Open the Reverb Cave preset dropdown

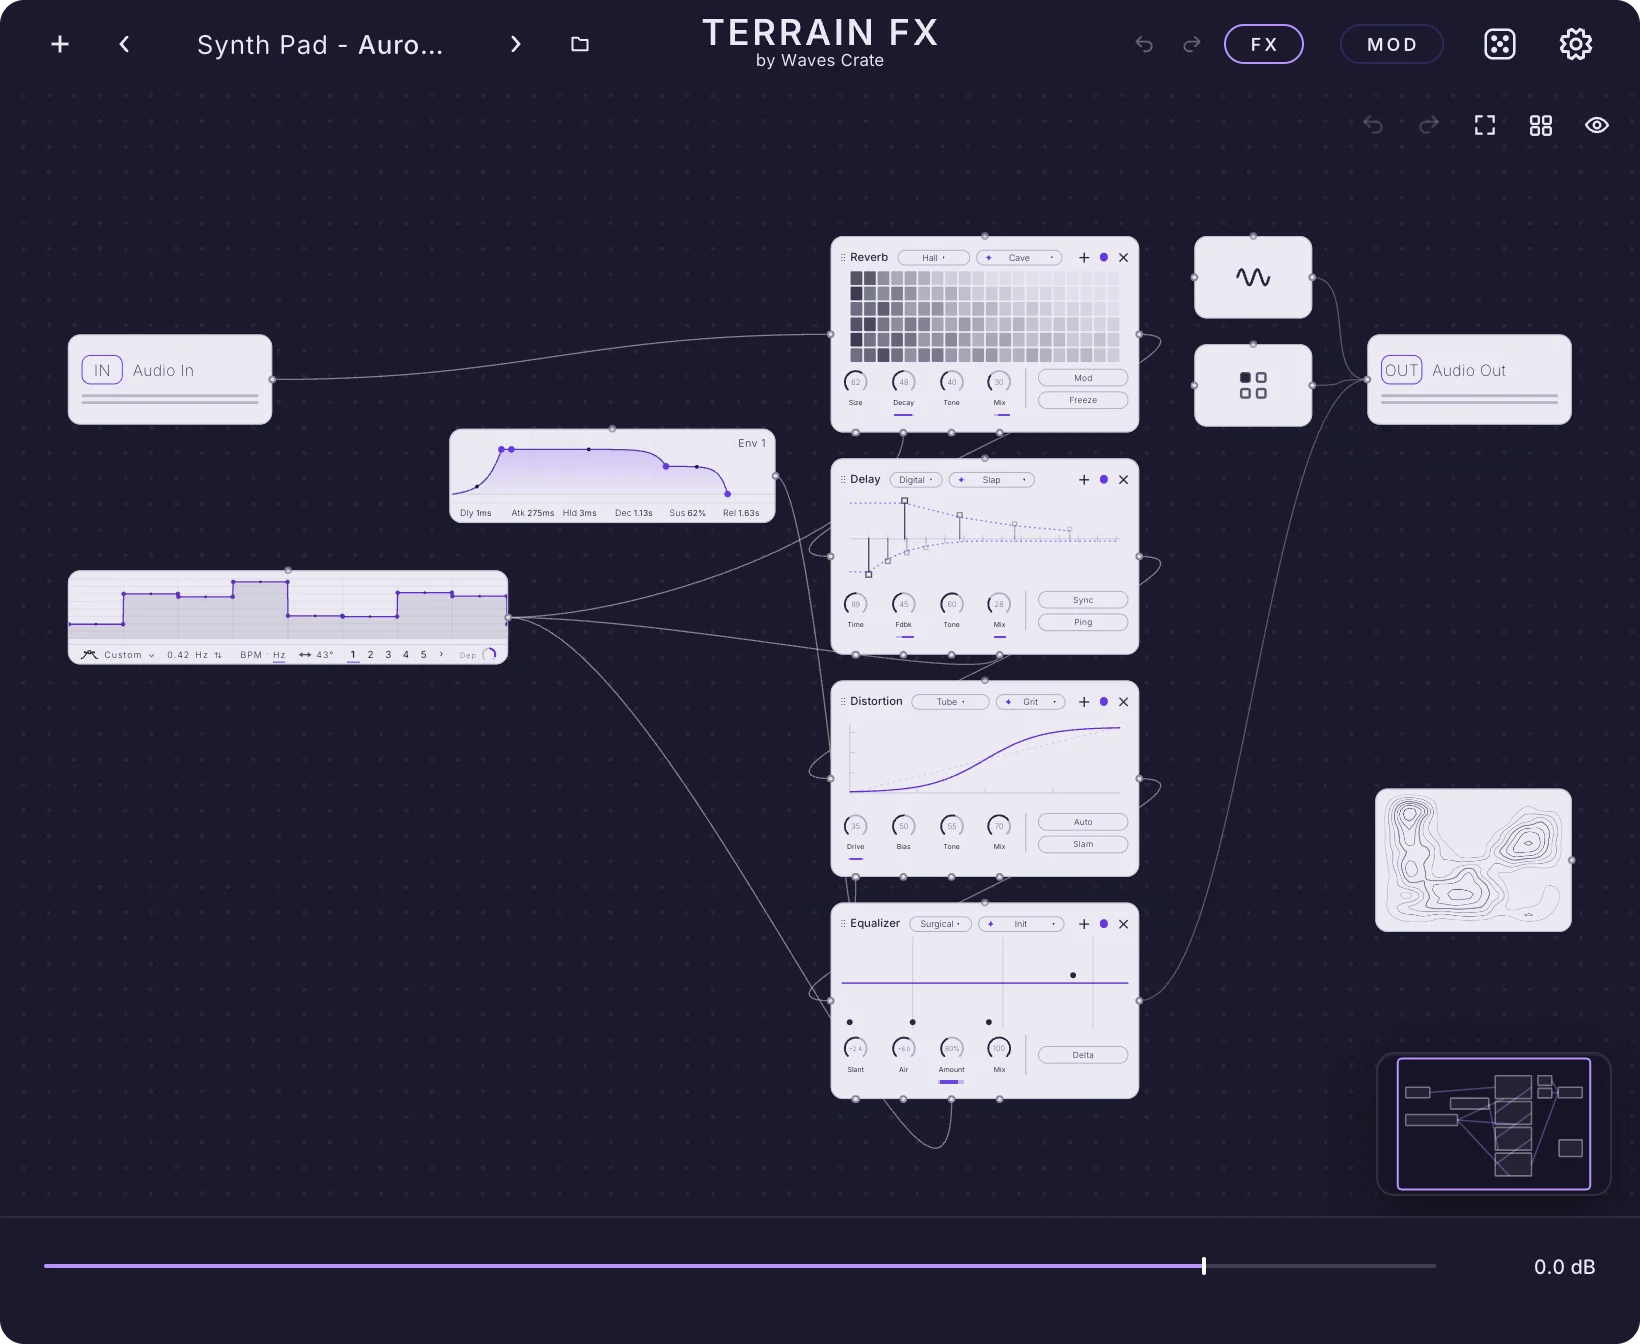click(1019, 258)
